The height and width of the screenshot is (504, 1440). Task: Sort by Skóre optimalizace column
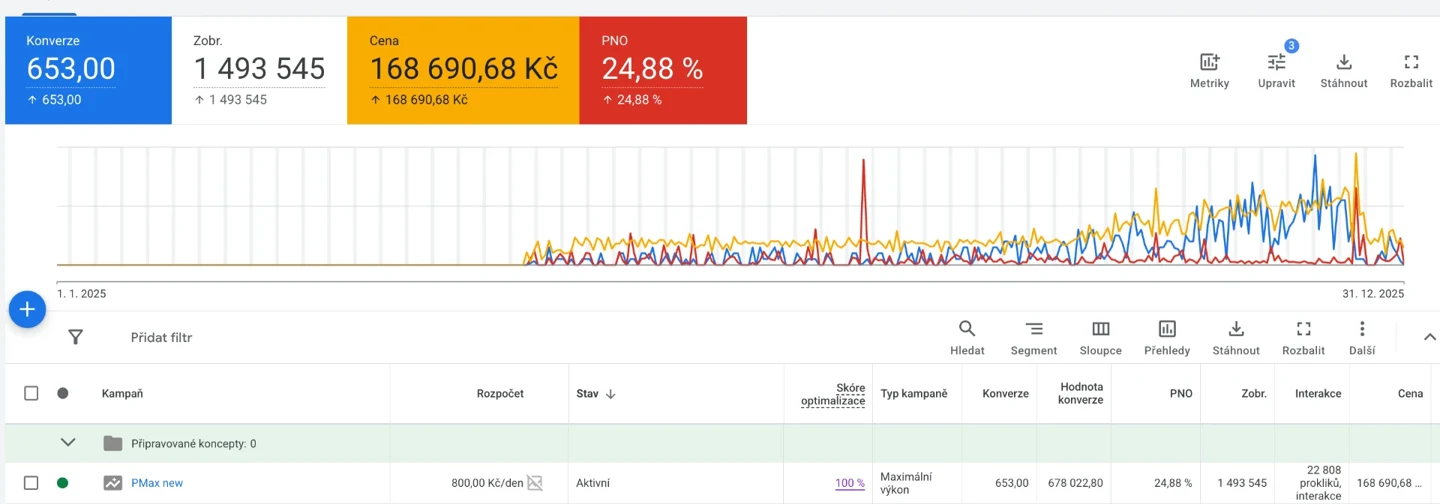pos(833,394)
